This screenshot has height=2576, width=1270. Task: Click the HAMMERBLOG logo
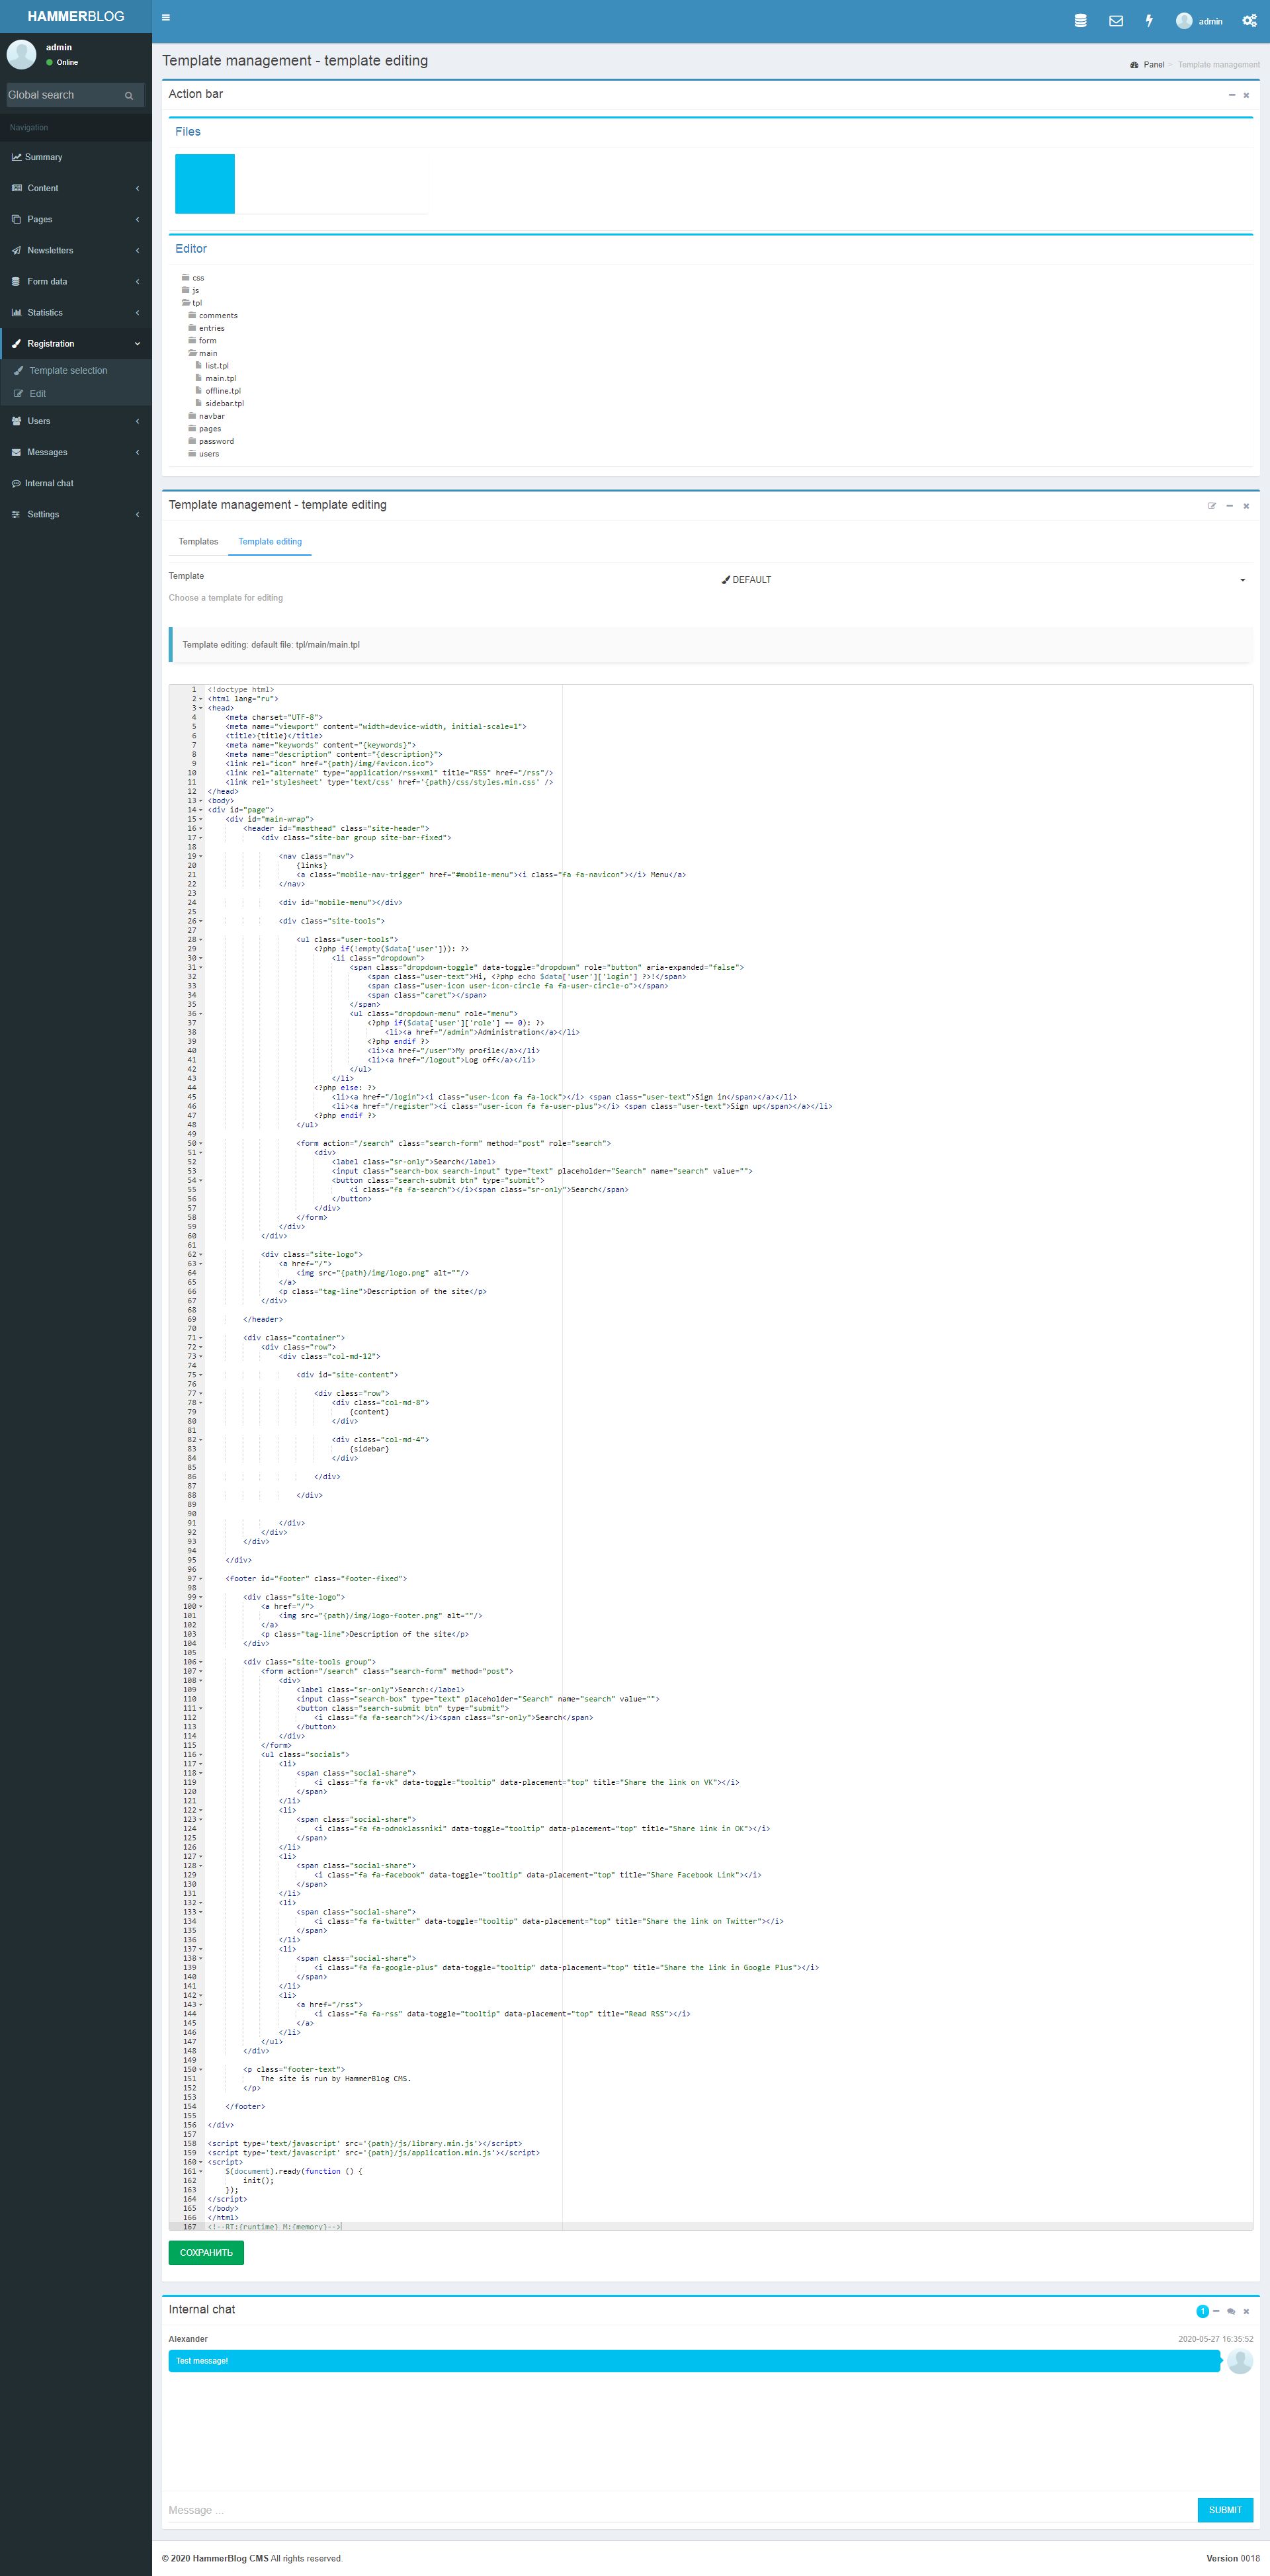point(76,17)
